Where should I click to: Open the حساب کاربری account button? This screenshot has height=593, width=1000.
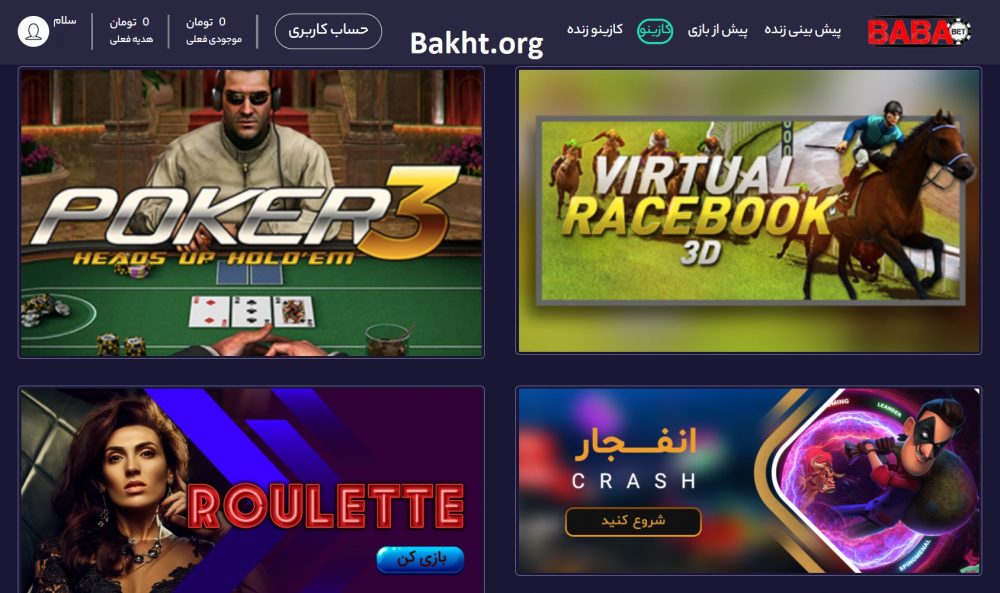(328, 31)
